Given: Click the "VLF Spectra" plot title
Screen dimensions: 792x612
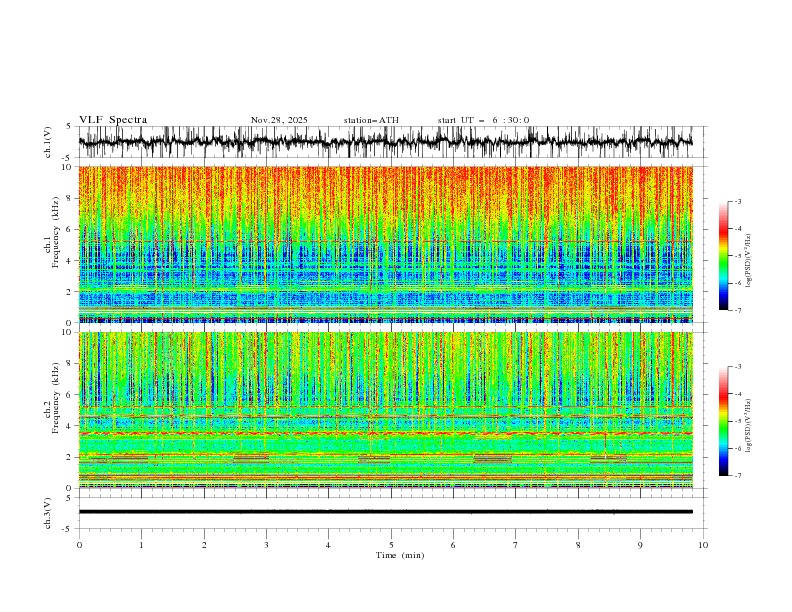Looking at the screenshot, I should click(x=113, y=120).
